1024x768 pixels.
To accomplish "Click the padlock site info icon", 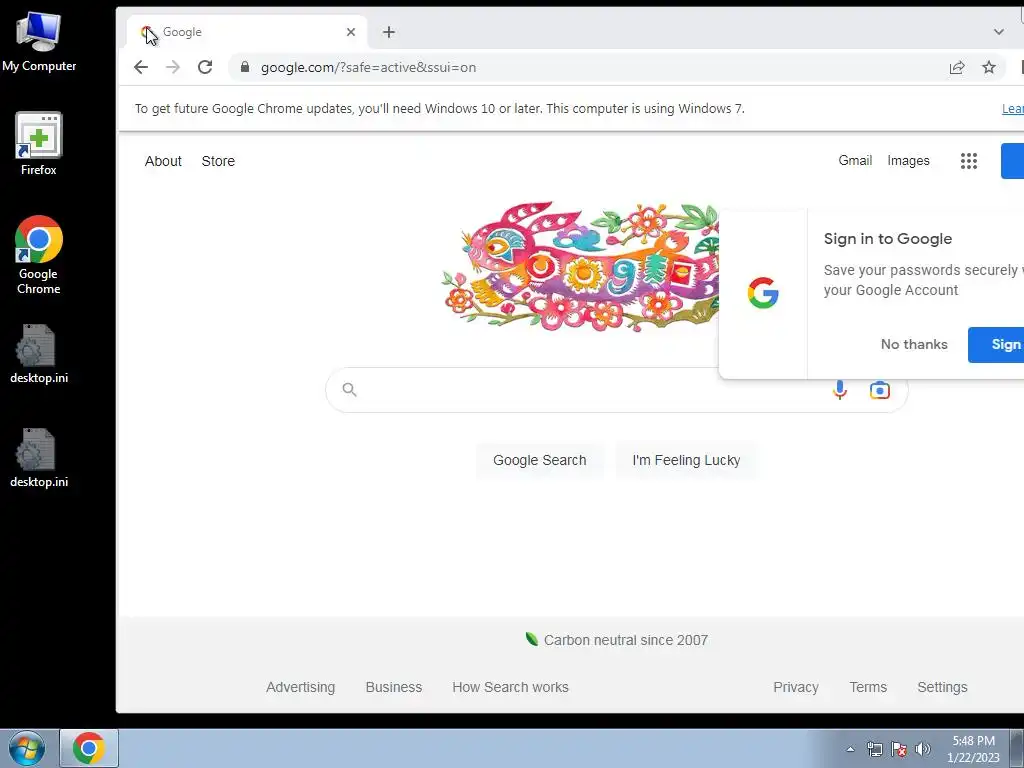I will (245, 67).
